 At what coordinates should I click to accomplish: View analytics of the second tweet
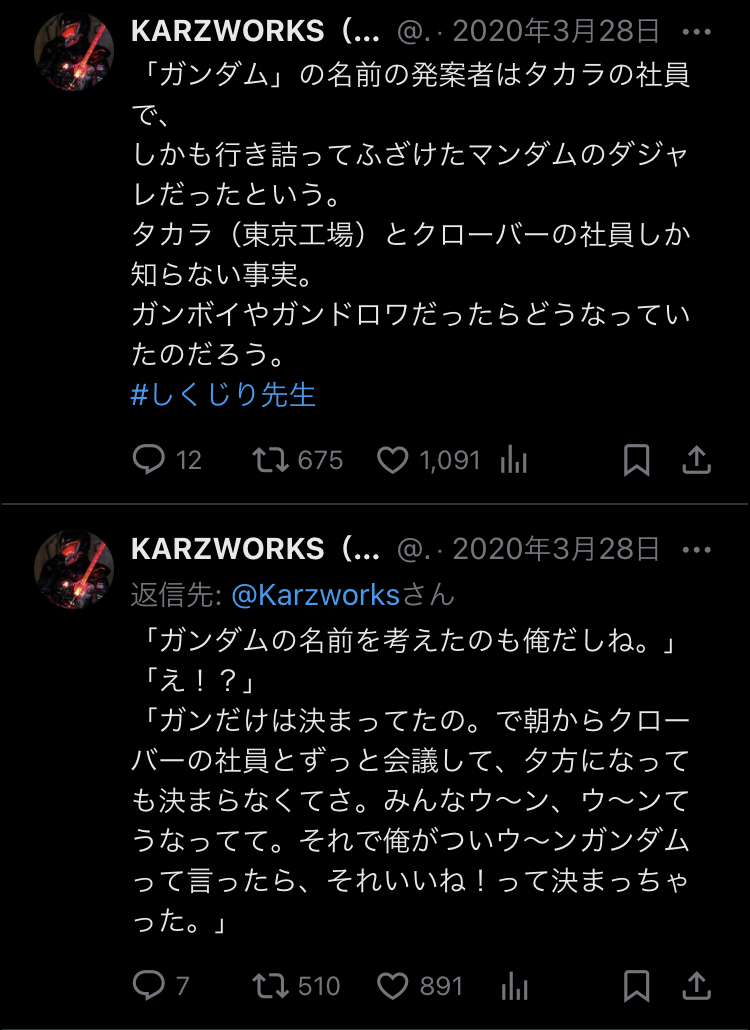coord(514,986)
